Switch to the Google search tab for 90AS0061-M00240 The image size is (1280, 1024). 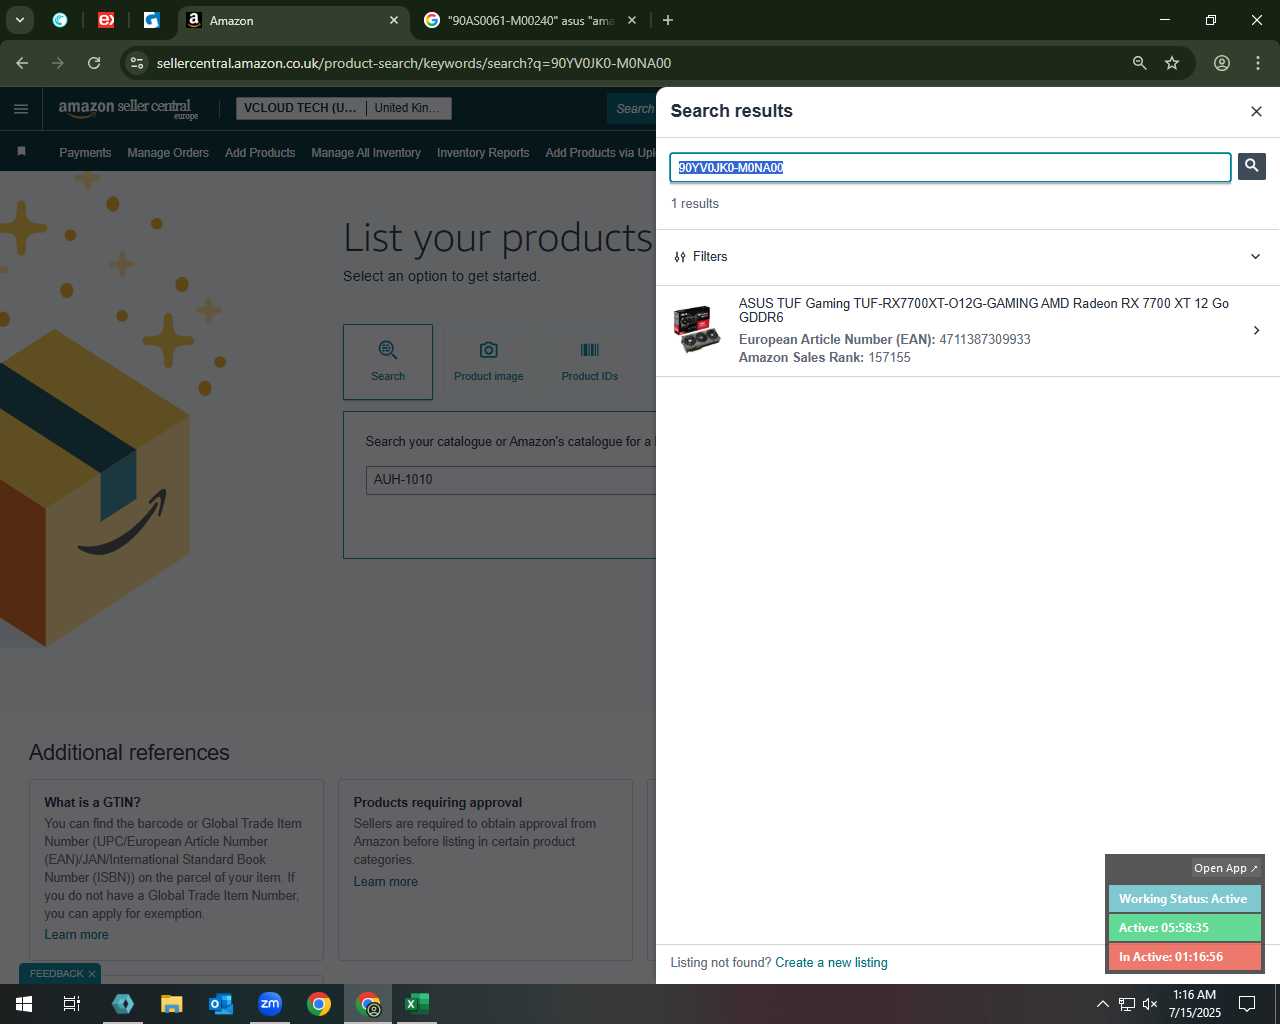coord(531,20)
